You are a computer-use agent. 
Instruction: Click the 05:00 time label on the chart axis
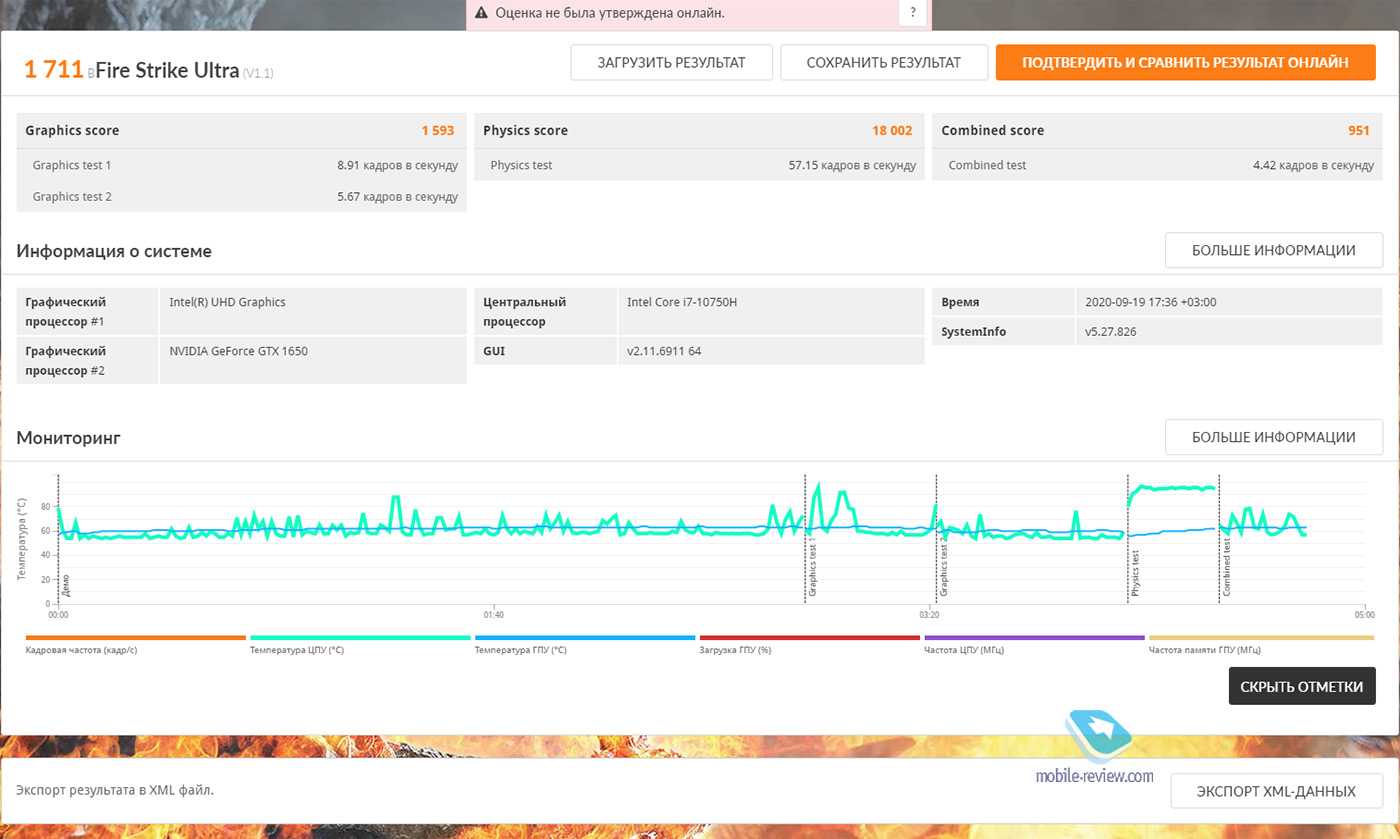click(x=1364, y=614)
